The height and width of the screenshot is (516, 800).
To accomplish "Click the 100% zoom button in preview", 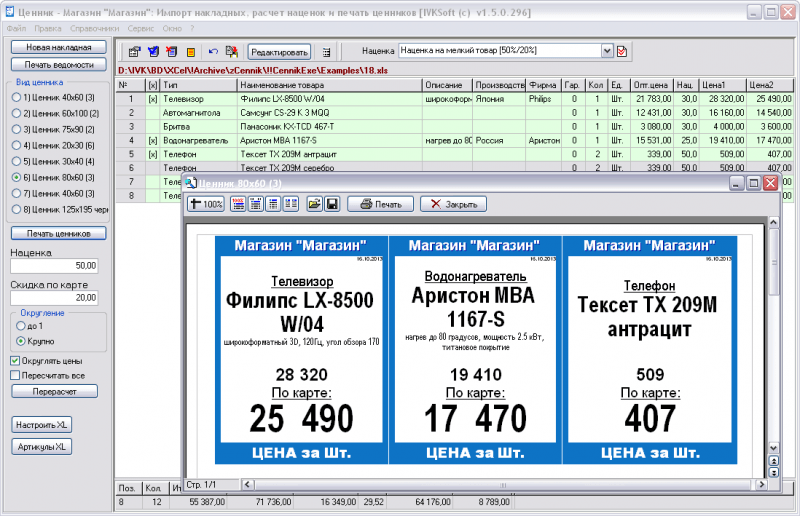I will [x=206, y=204].
